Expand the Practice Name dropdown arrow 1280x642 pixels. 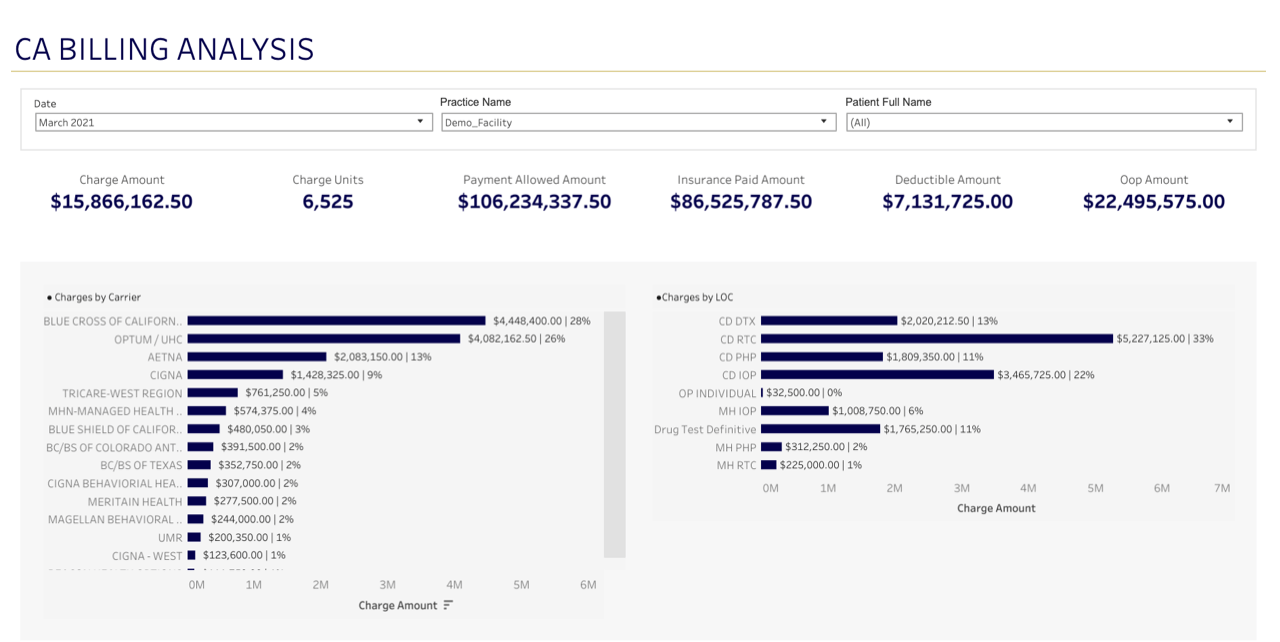(823, 122)
